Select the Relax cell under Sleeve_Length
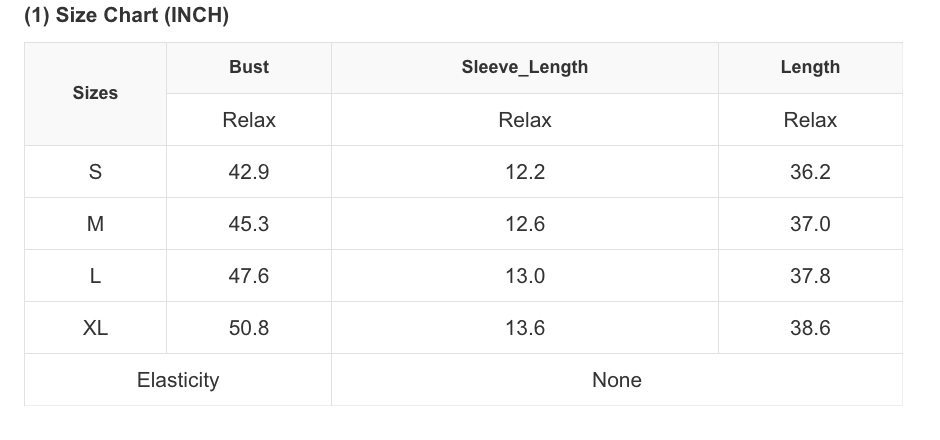The image size is (940, 440). [x=525, y=120]
